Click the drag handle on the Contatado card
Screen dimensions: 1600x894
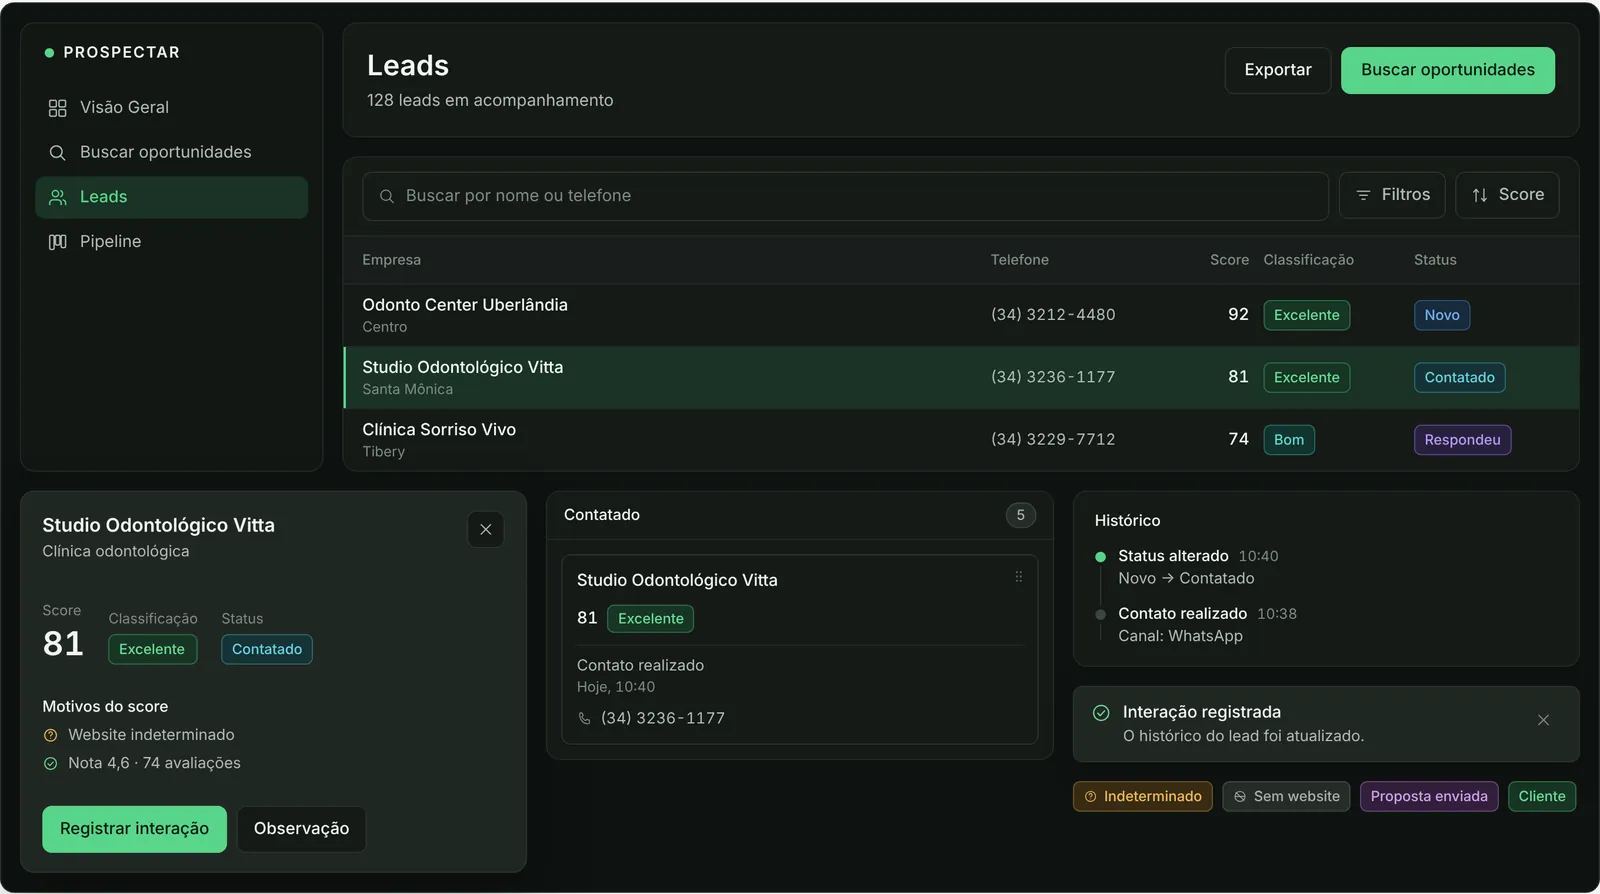point(1019,577)
